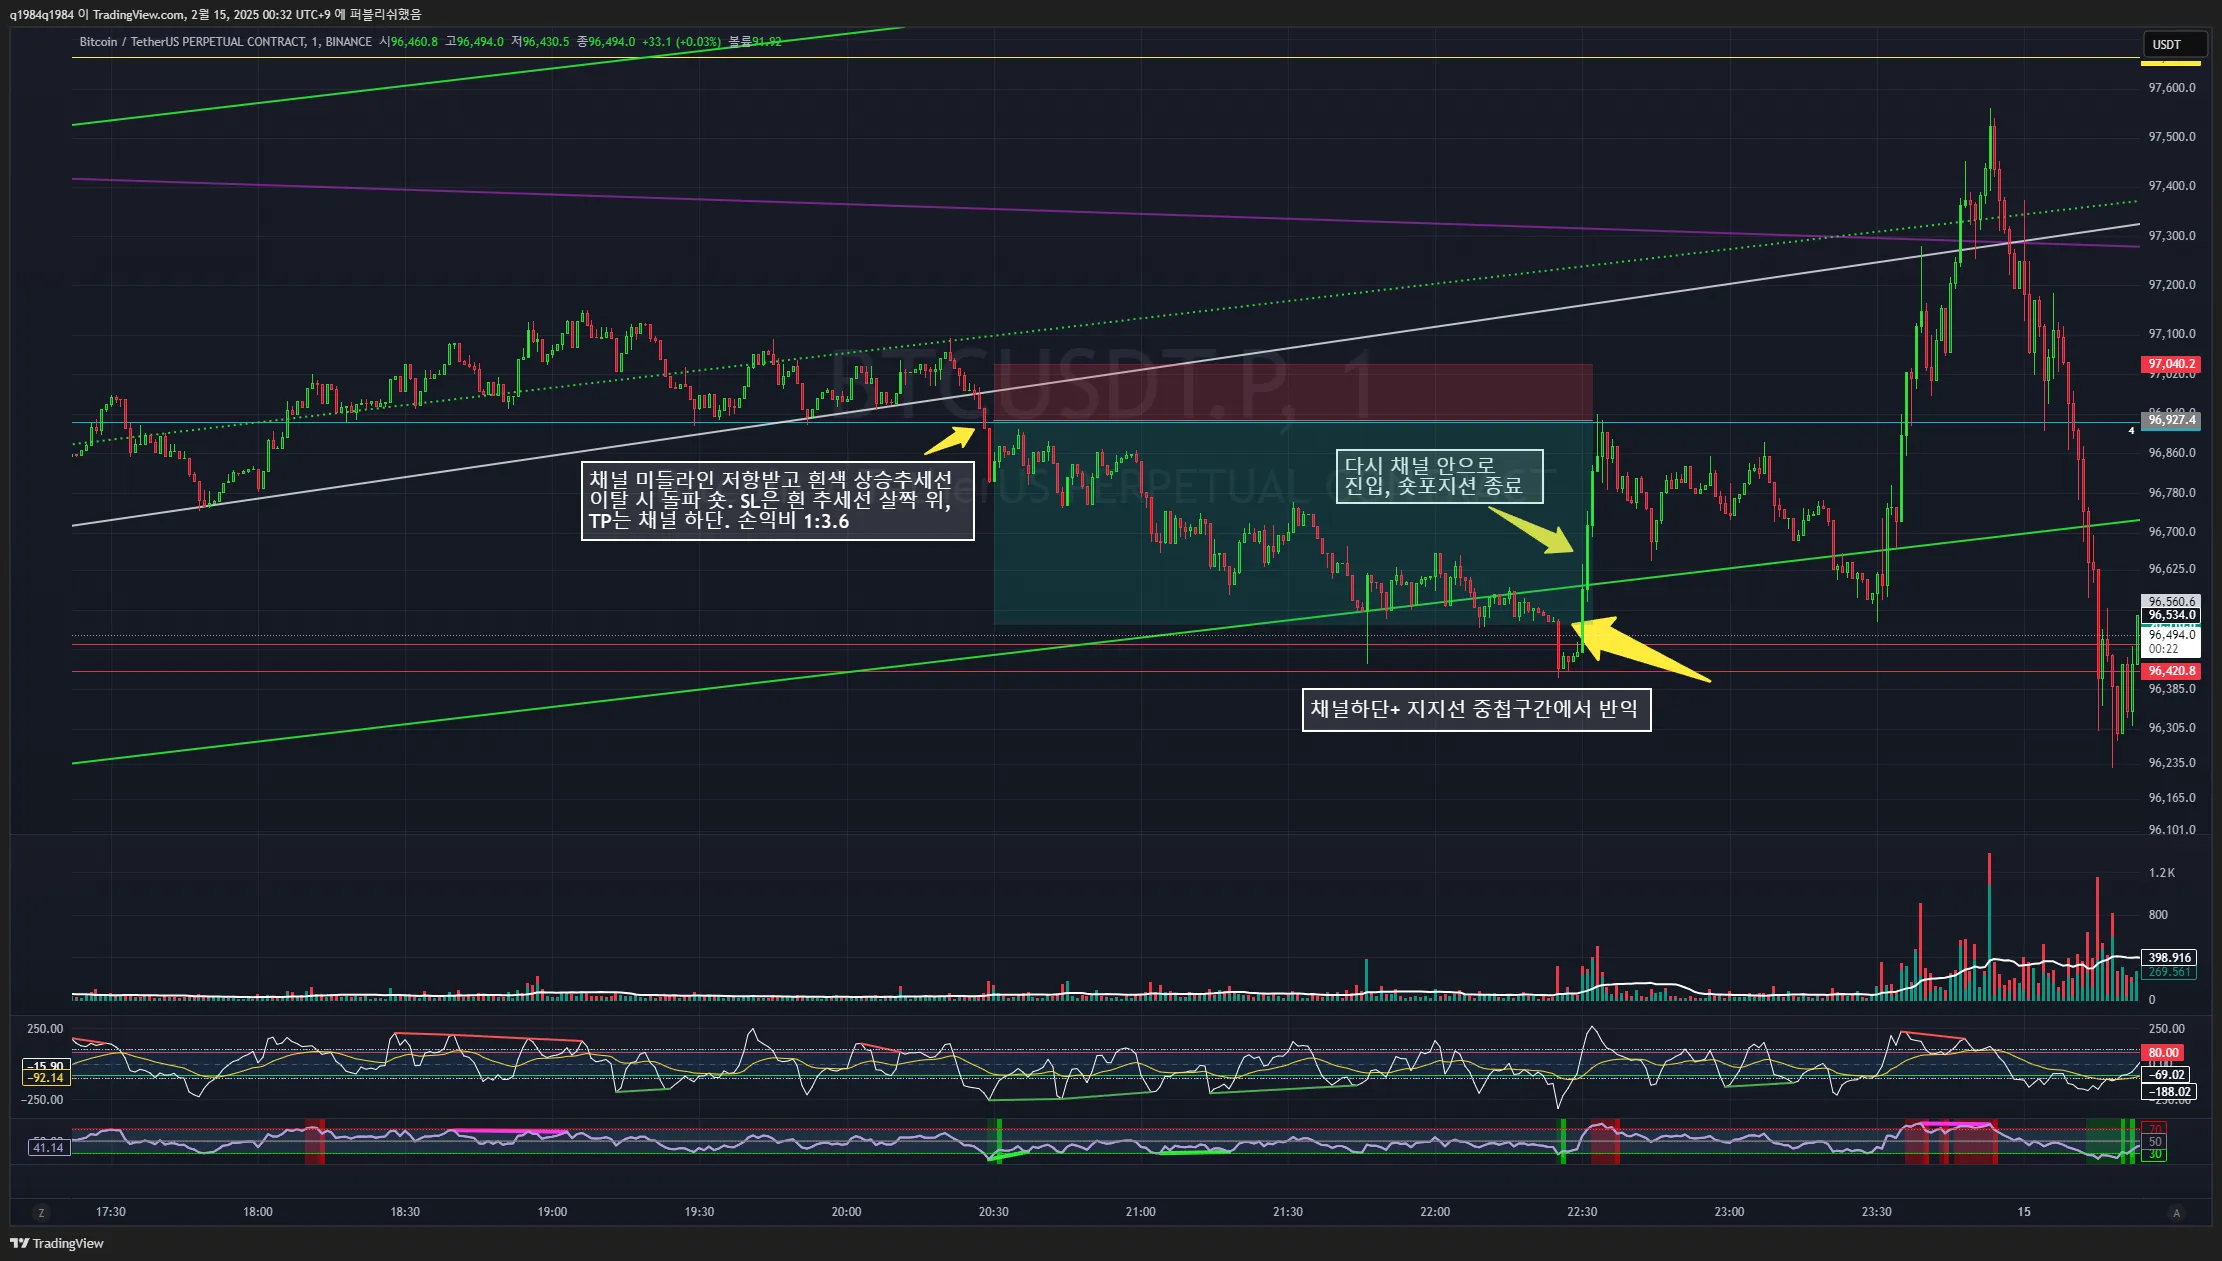The width and height of the screenshot is (2222, 1261).
Task: Click the Z timezone icon at bottom-left
Action: click(x=41, y=1213)
